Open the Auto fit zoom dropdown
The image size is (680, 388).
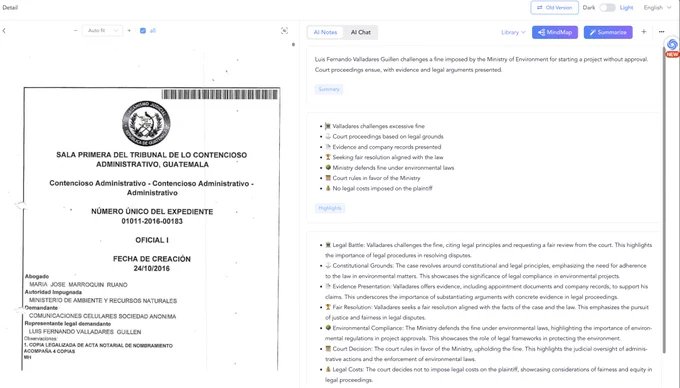pos(102,31)
